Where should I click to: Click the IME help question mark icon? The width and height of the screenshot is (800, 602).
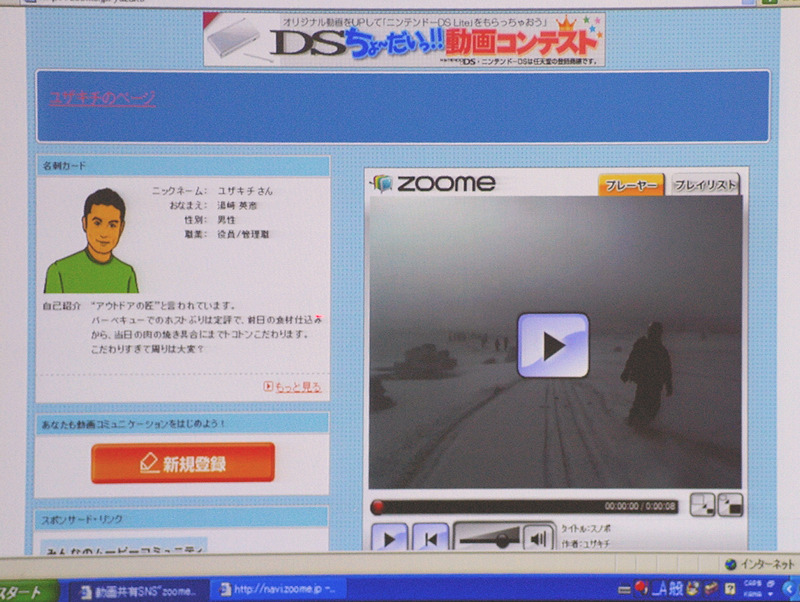730,589
